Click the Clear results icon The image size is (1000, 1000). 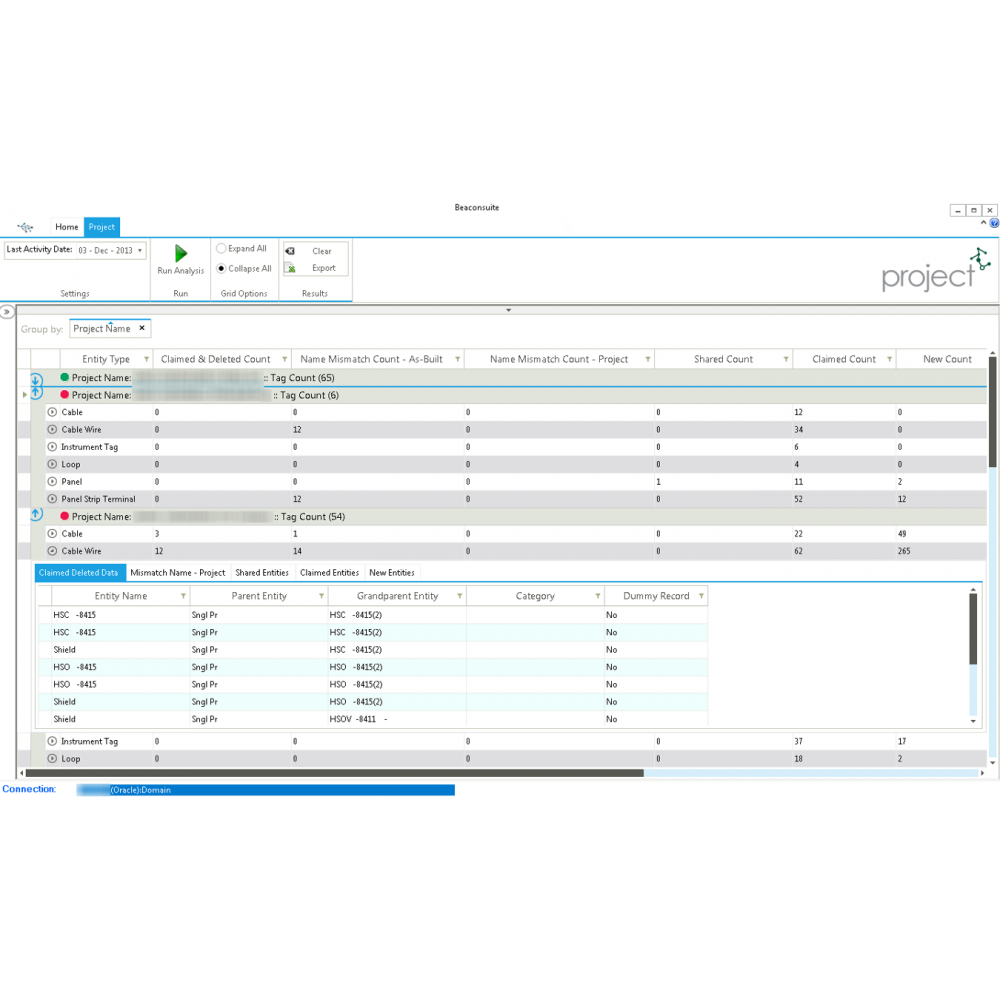(x=290, y=251)
